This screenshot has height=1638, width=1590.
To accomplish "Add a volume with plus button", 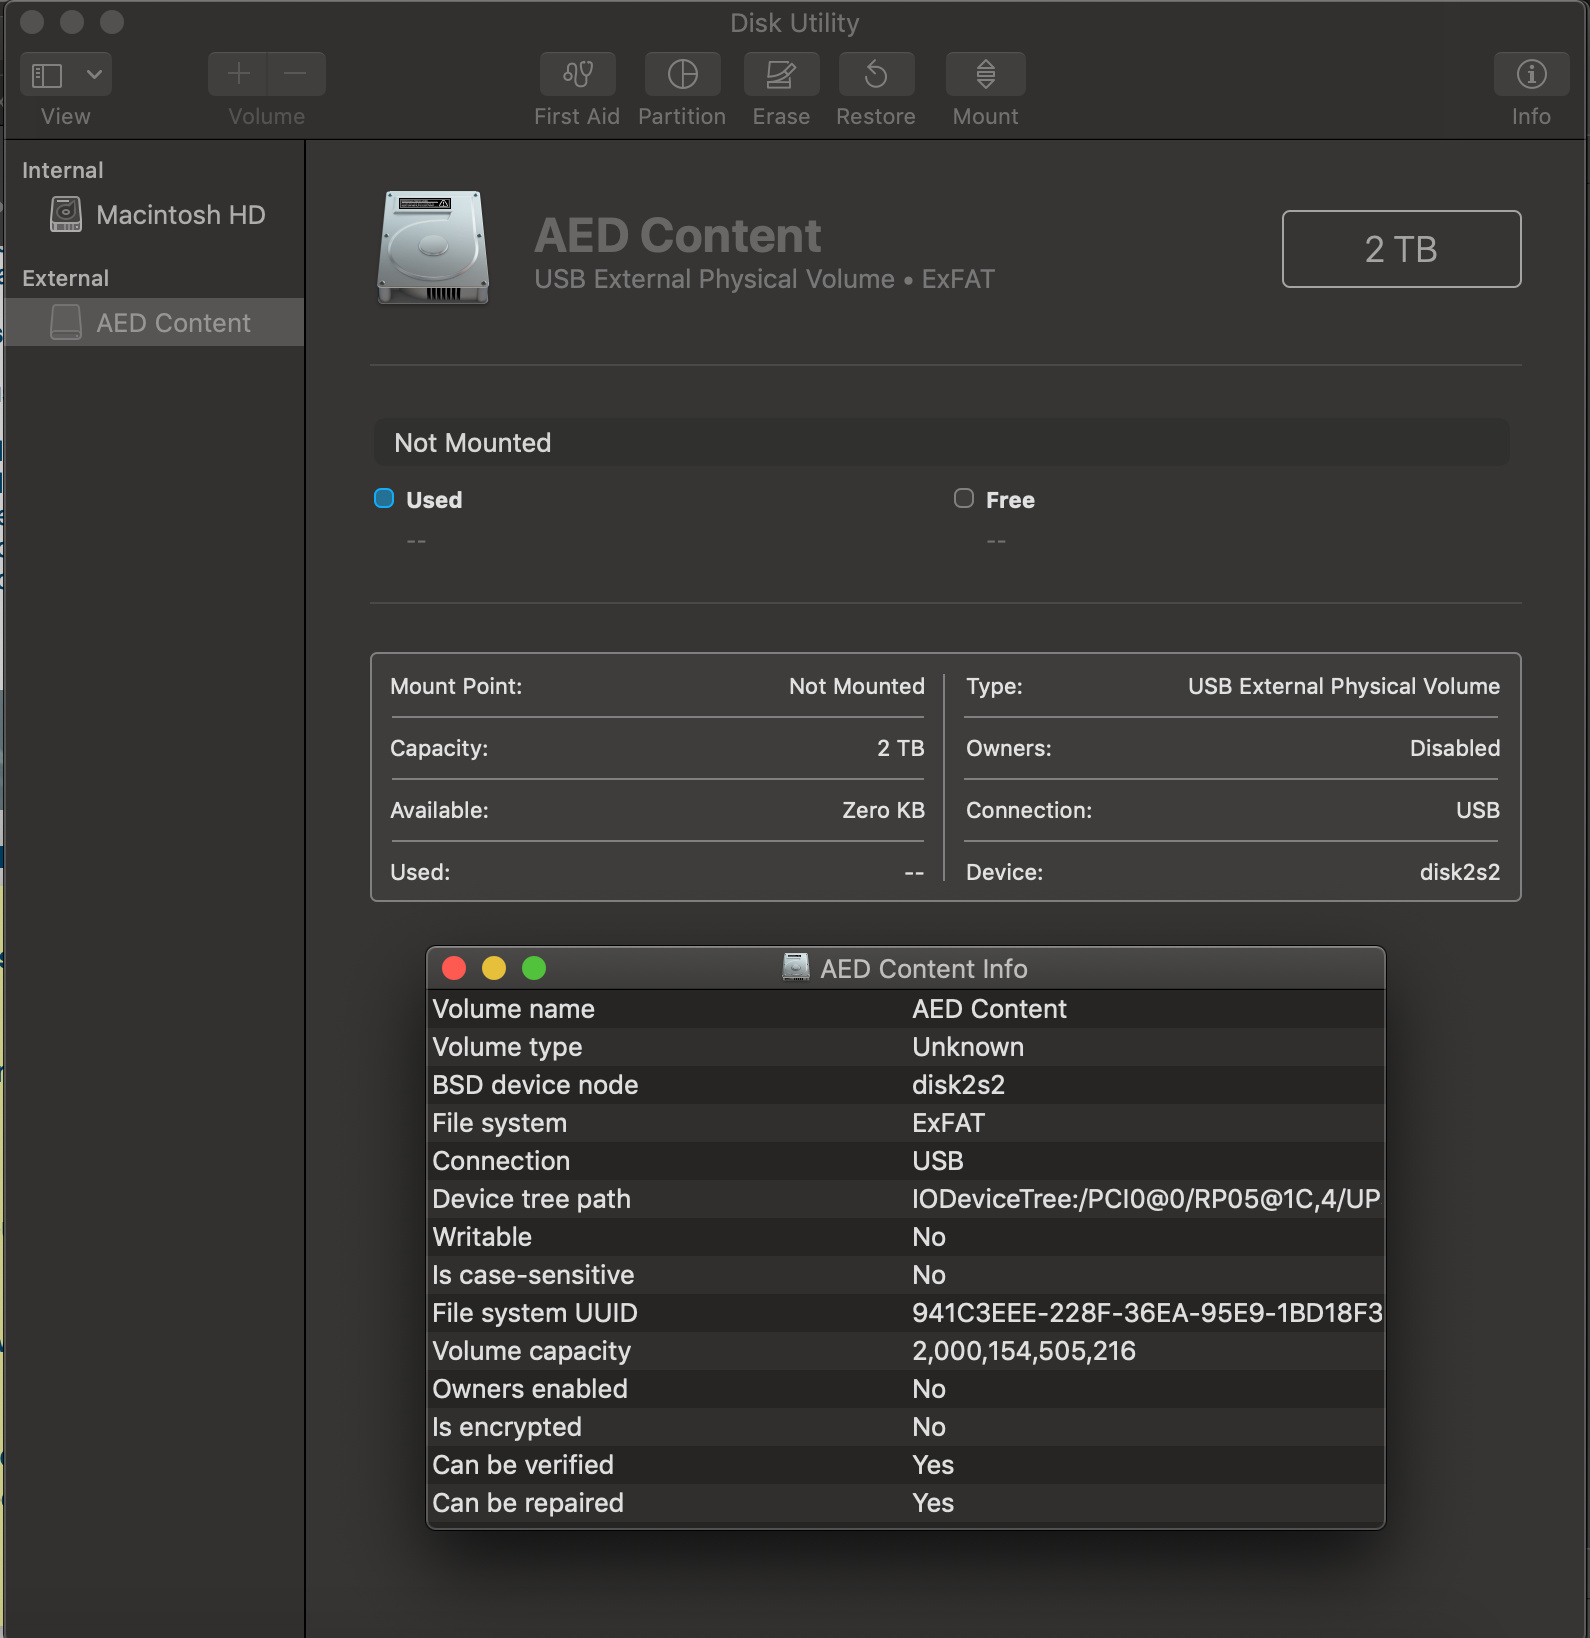I will pyautogui.click(x=238, y=74).
